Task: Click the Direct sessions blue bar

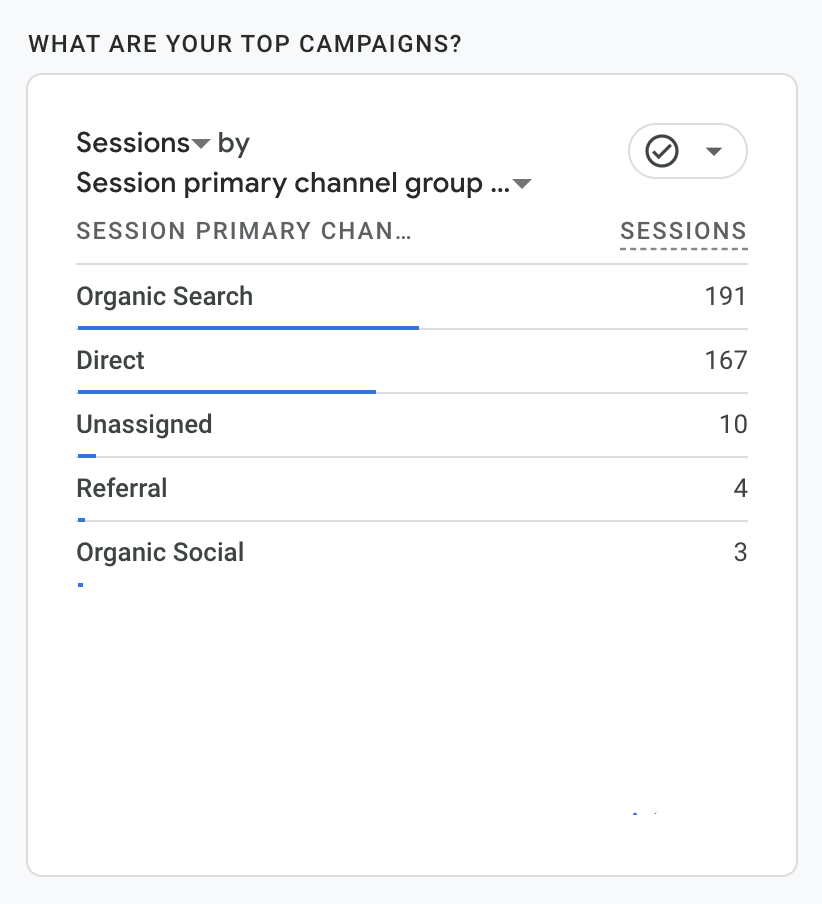Action: click(x=226, y=391)
